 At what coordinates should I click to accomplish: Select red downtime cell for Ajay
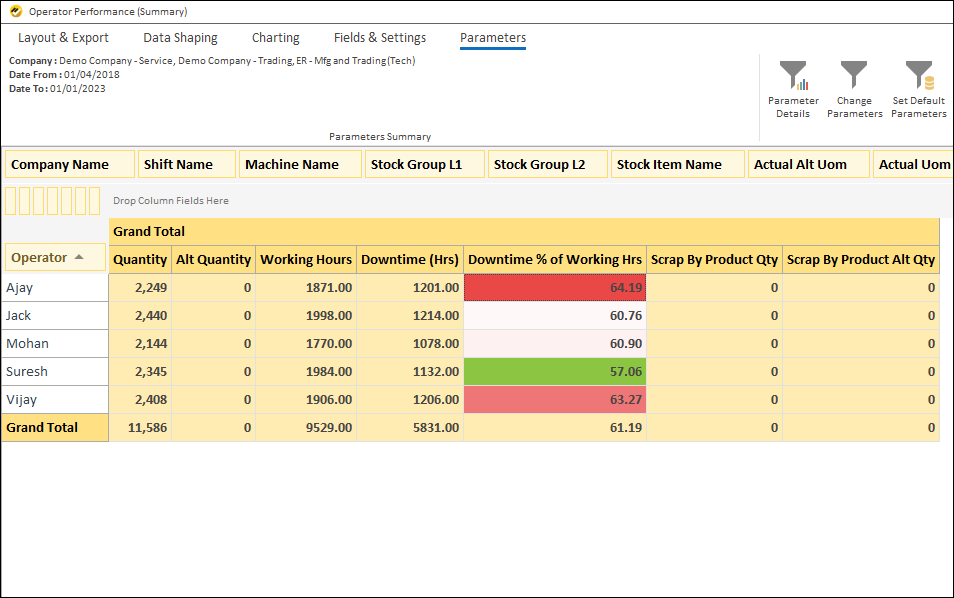pyautogui.click(x=555, y=288)
